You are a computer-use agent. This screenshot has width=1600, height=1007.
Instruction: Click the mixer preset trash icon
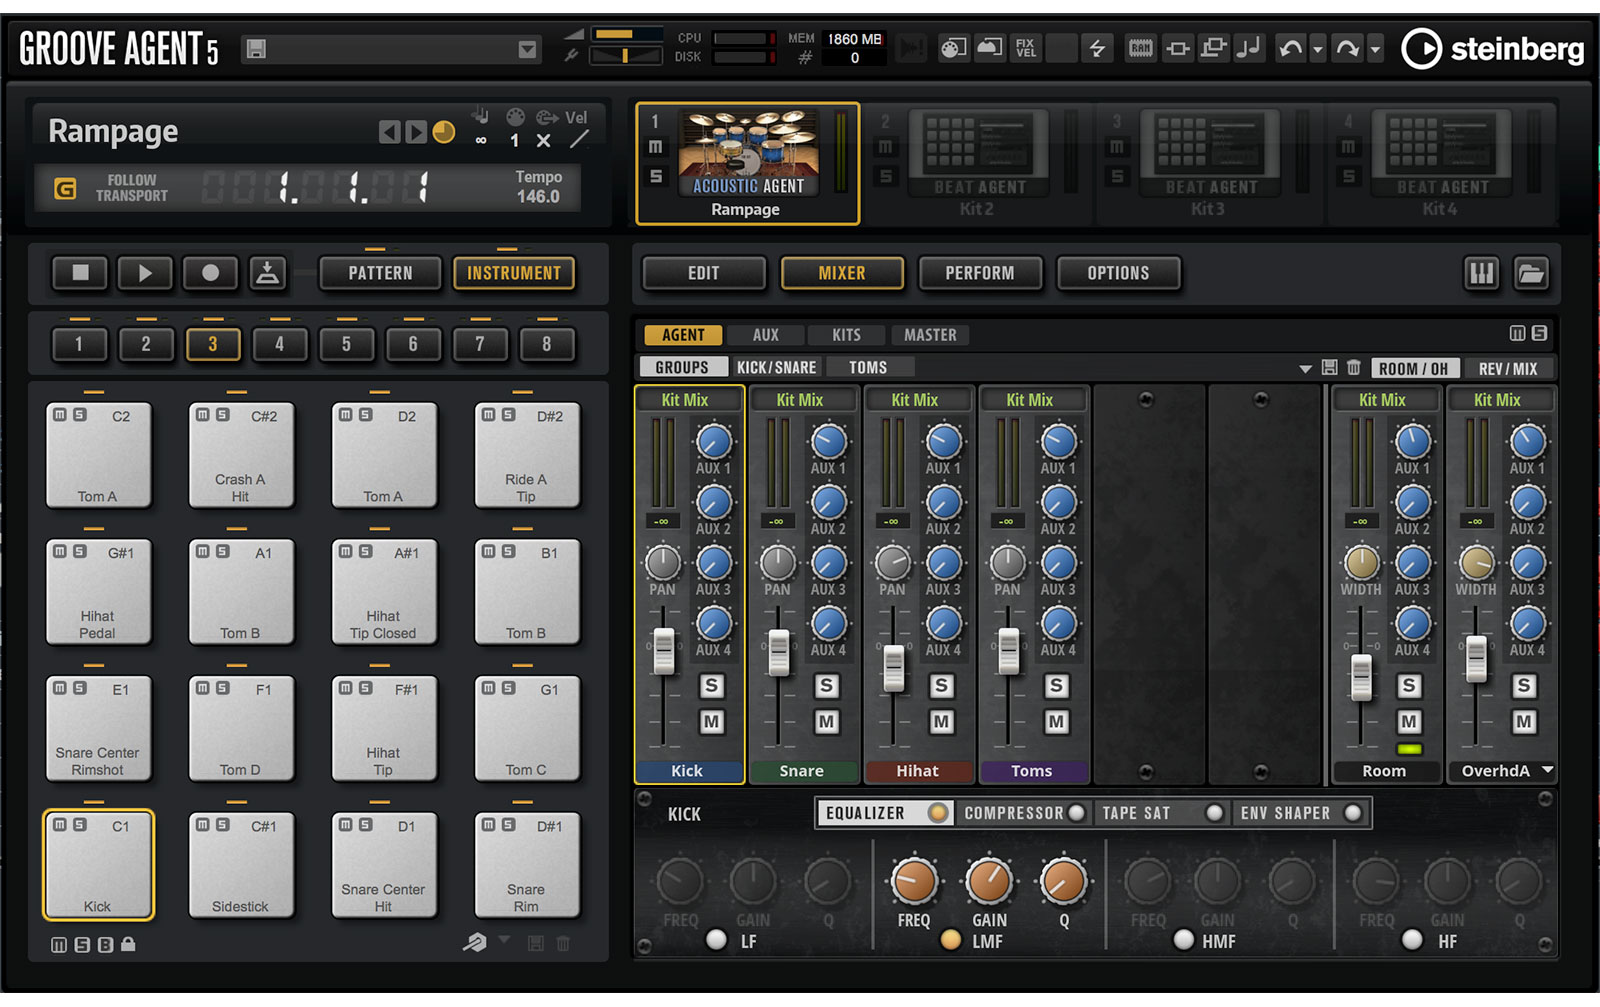click(1353, 368)
